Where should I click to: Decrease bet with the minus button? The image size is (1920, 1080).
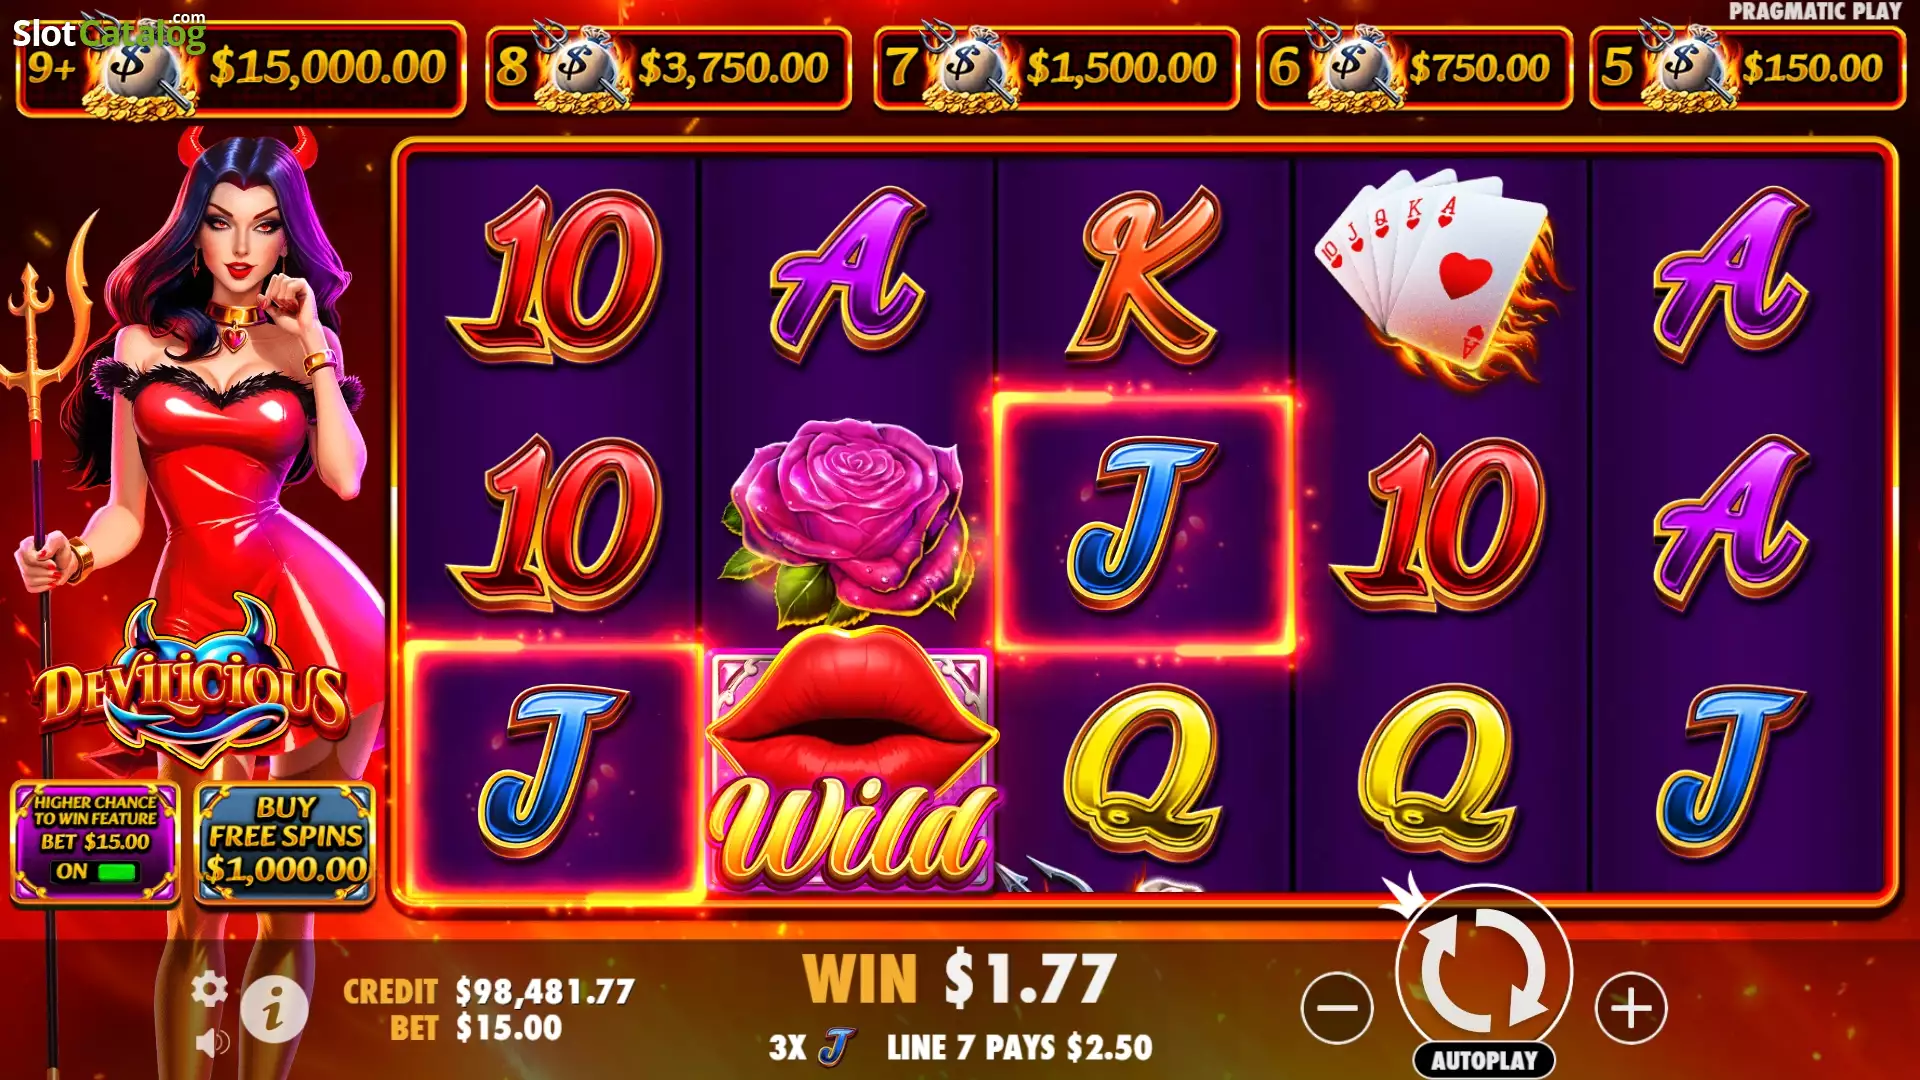pyautogui.click(x=1337, y=1007)
